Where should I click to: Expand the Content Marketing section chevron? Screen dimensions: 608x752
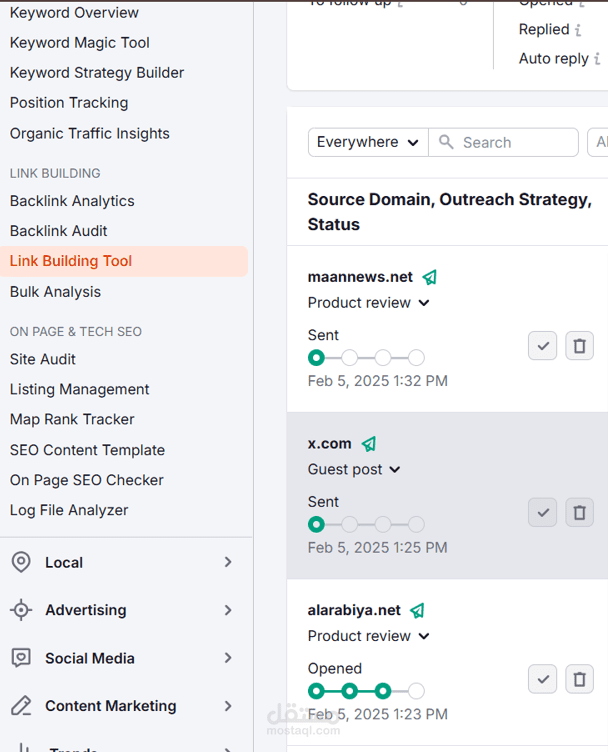coord(228,706)
